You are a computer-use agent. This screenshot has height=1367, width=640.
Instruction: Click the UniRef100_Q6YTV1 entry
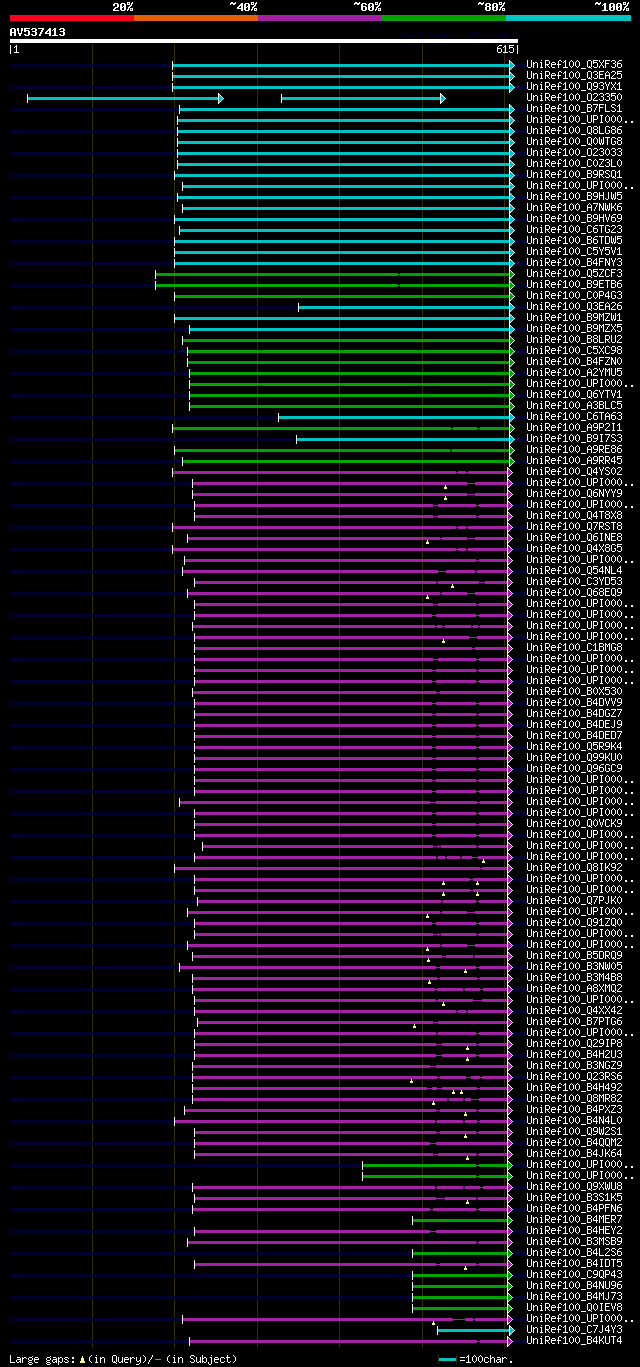click(x=574, y=394)
